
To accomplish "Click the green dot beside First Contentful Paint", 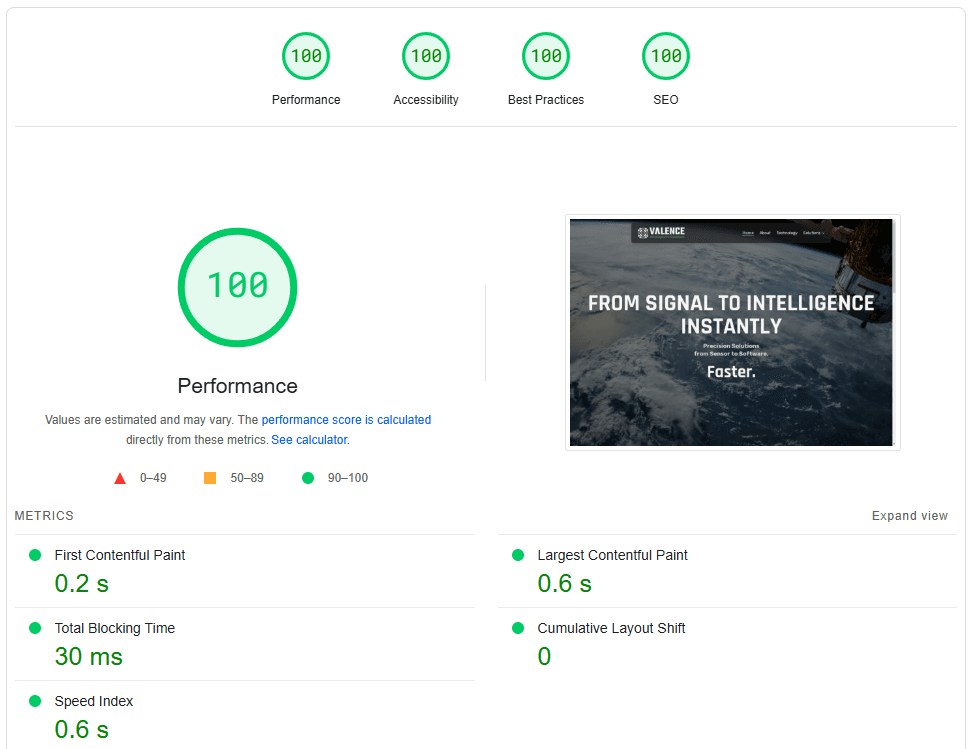I will pos(35,555).
